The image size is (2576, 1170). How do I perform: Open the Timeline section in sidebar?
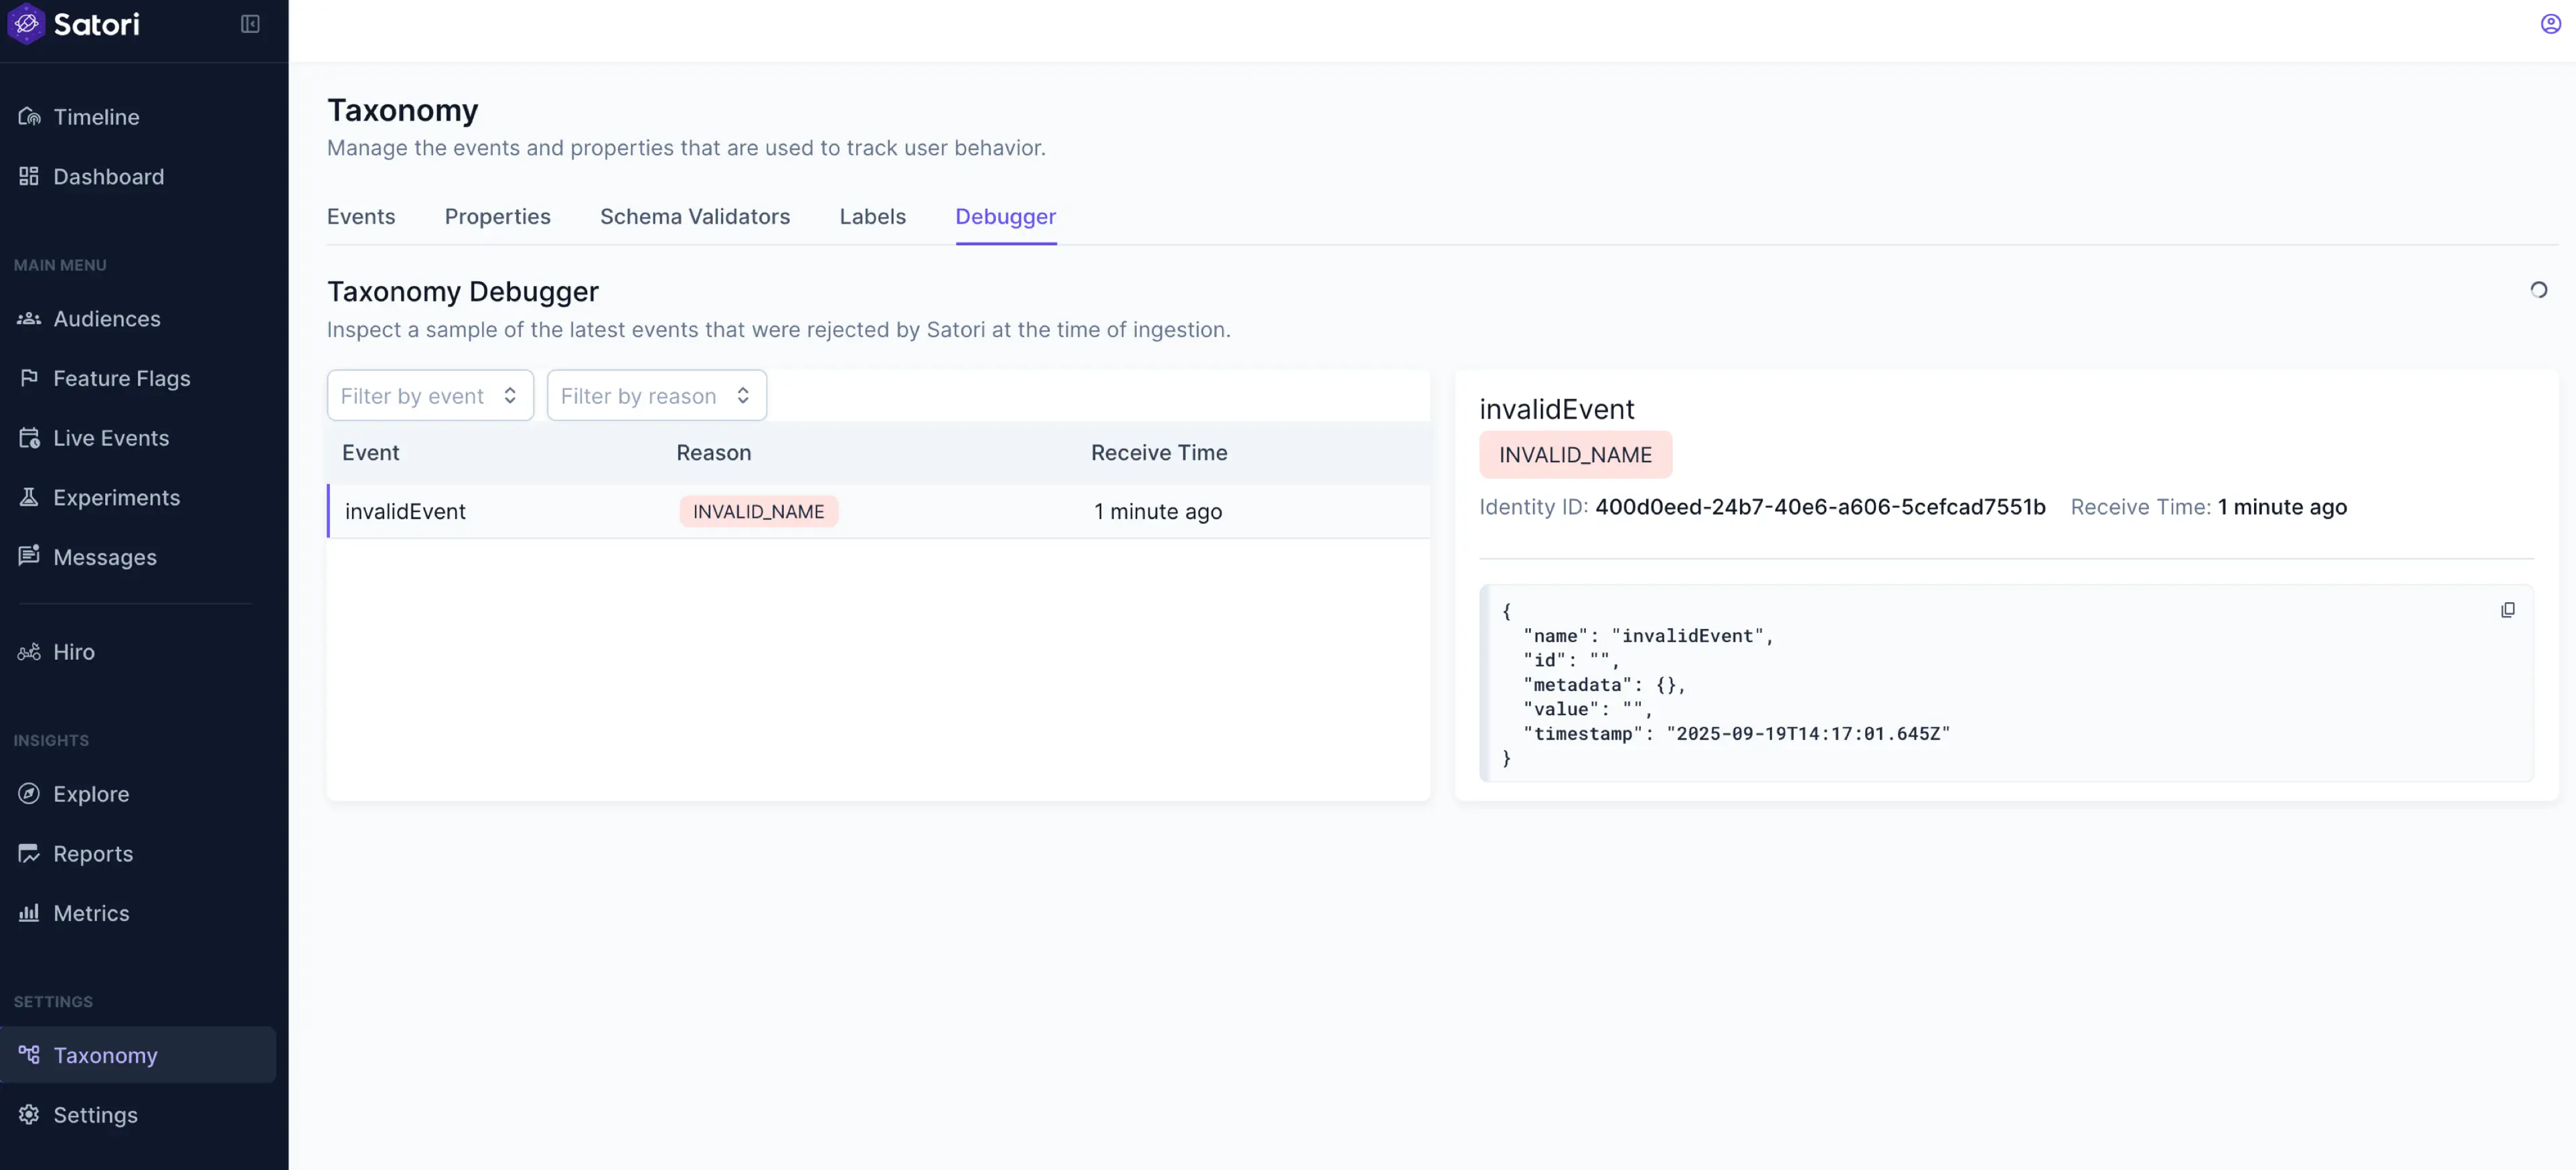click(x=96, y=116)
